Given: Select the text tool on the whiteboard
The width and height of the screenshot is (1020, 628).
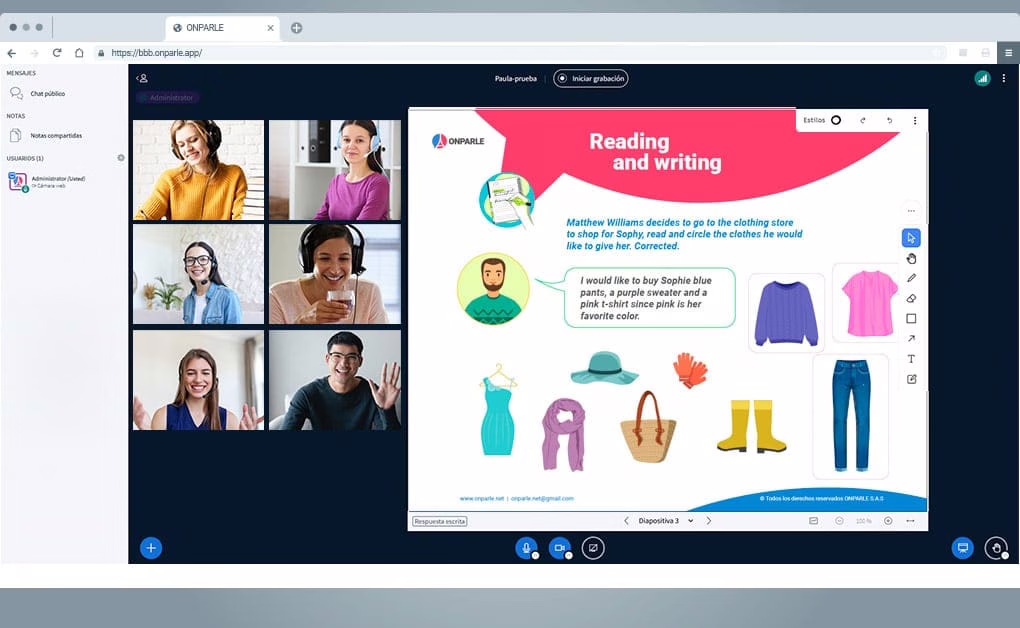Looking at the screenshot, I should click(912, 358).
